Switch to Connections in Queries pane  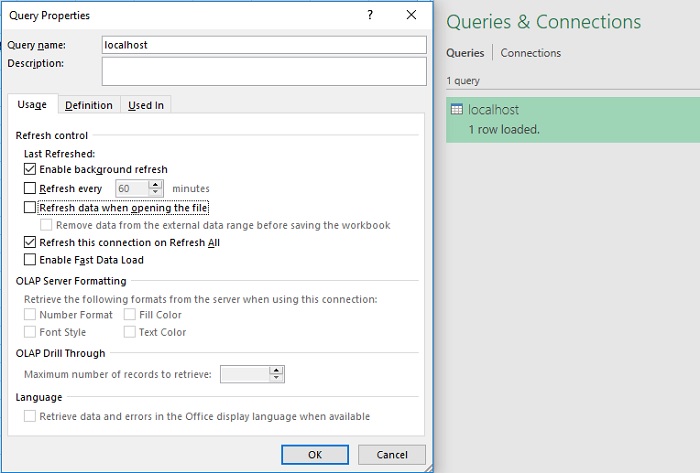[530, 53]
